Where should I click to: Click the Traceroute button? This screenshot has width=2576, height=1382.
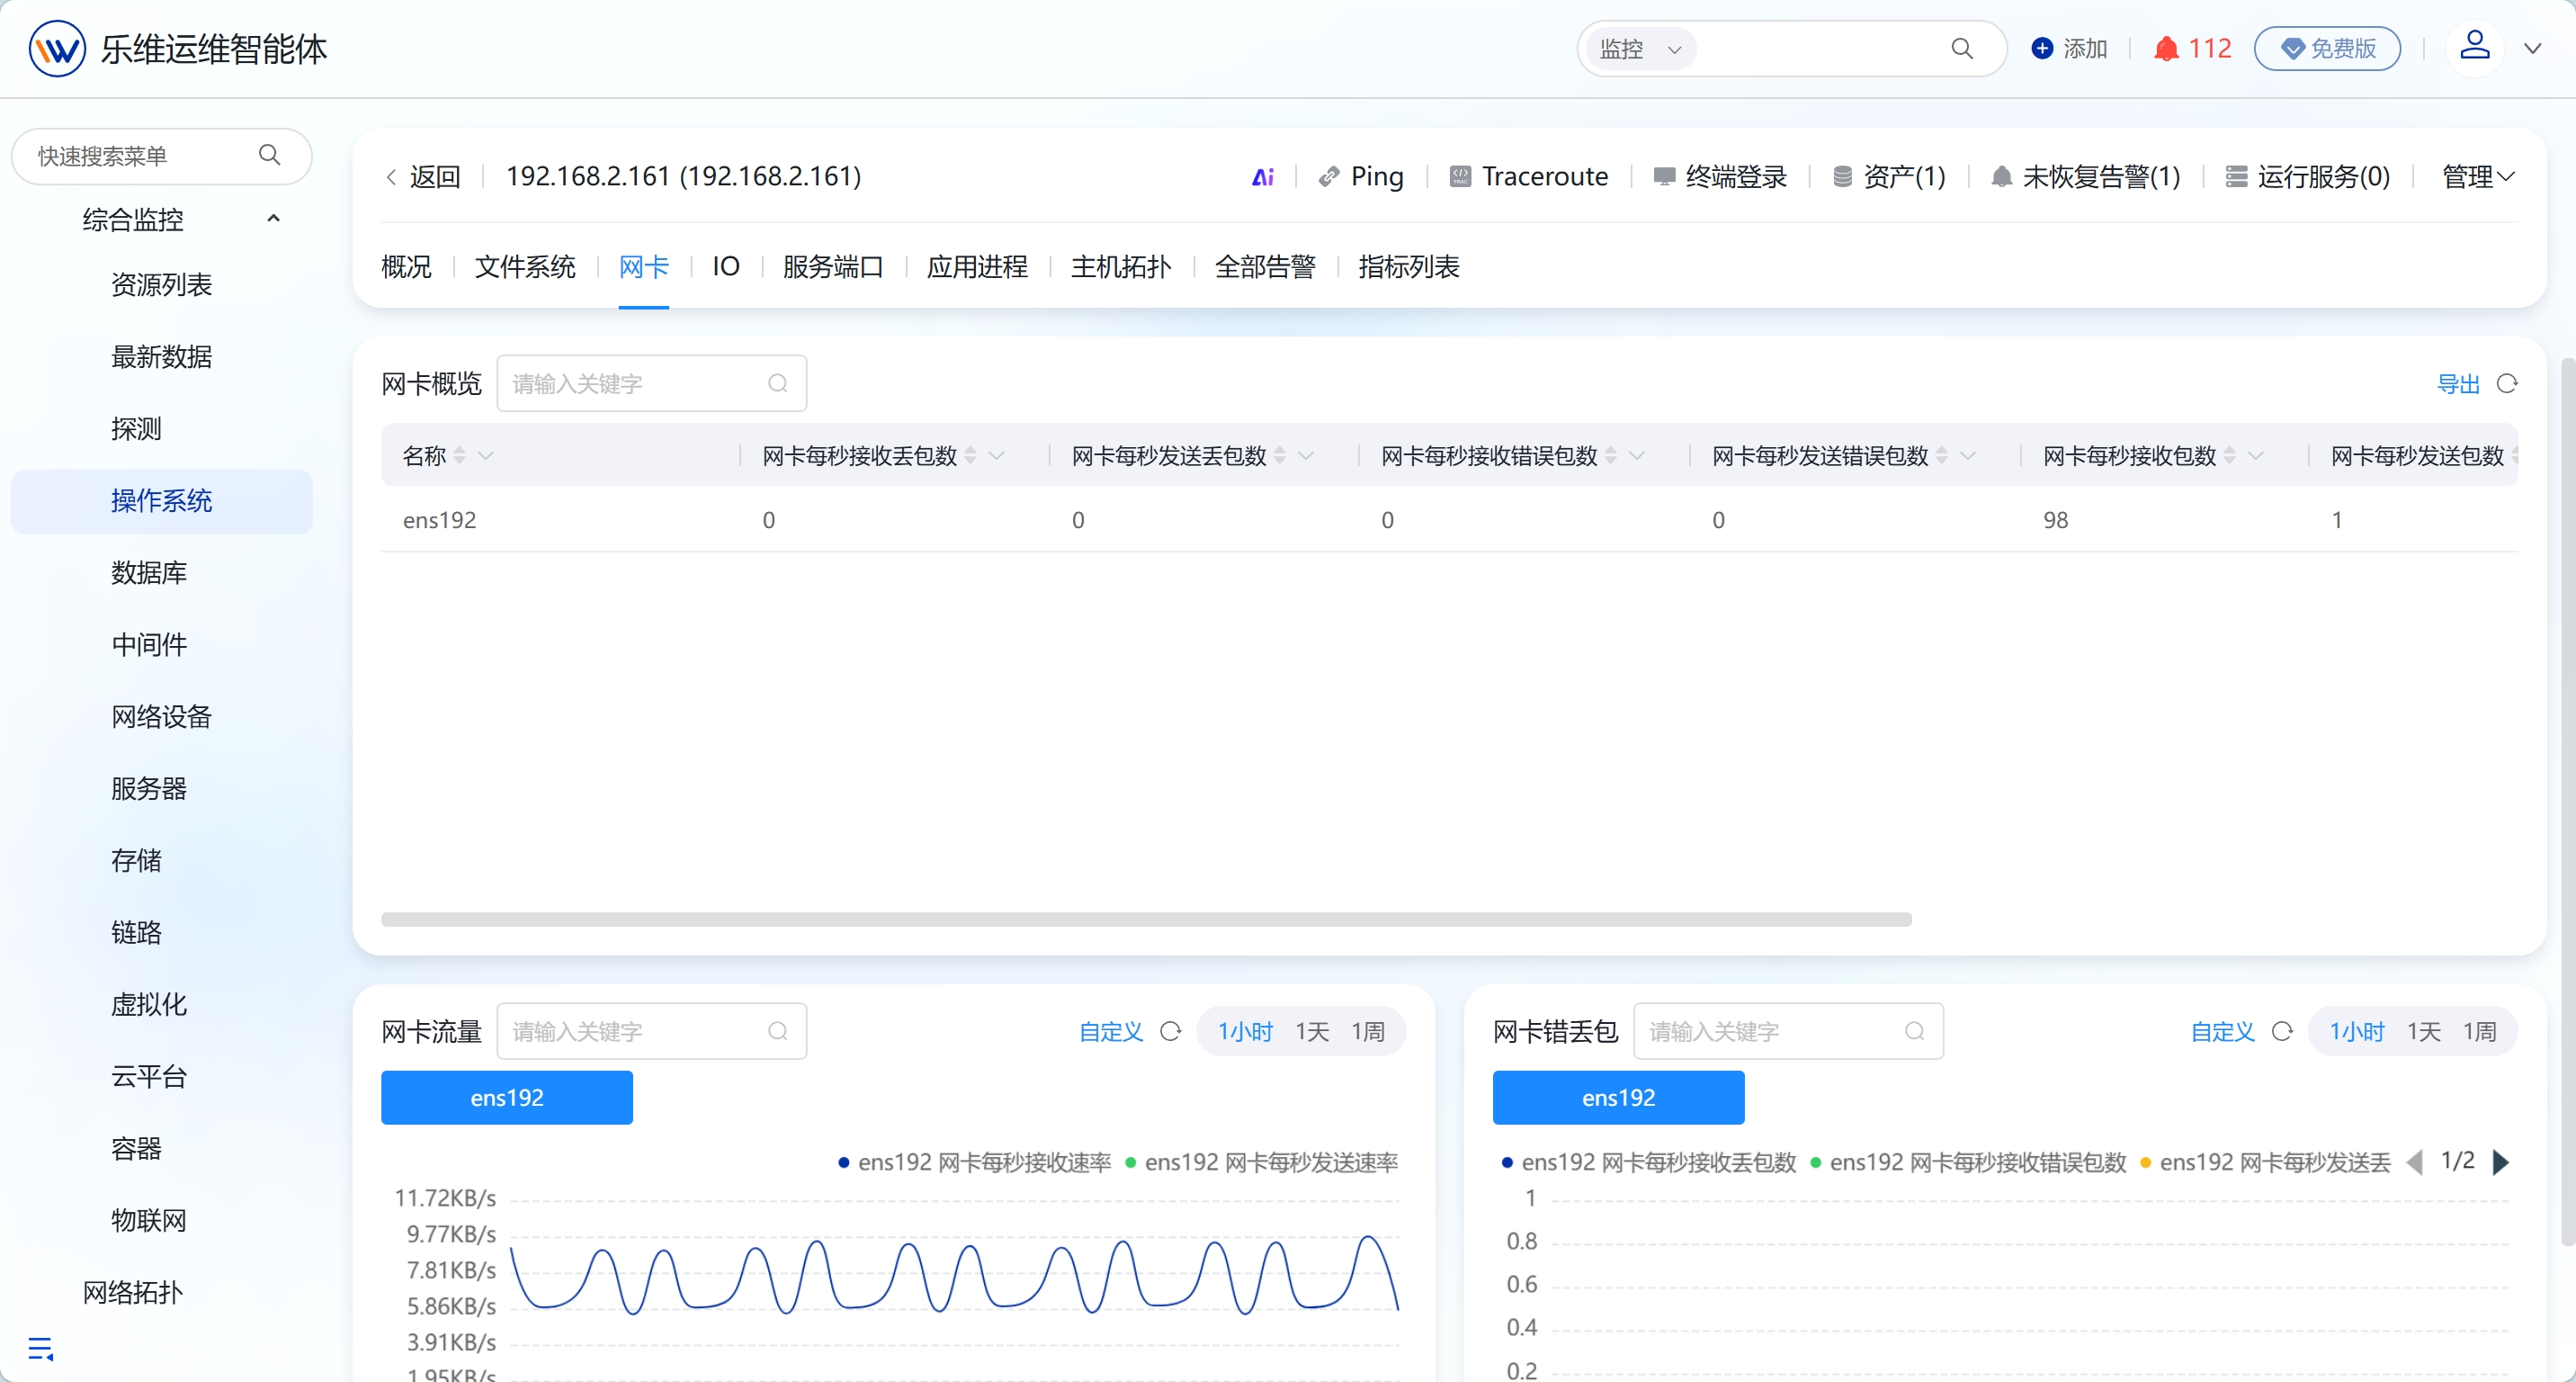click(x=1529, y=177)
